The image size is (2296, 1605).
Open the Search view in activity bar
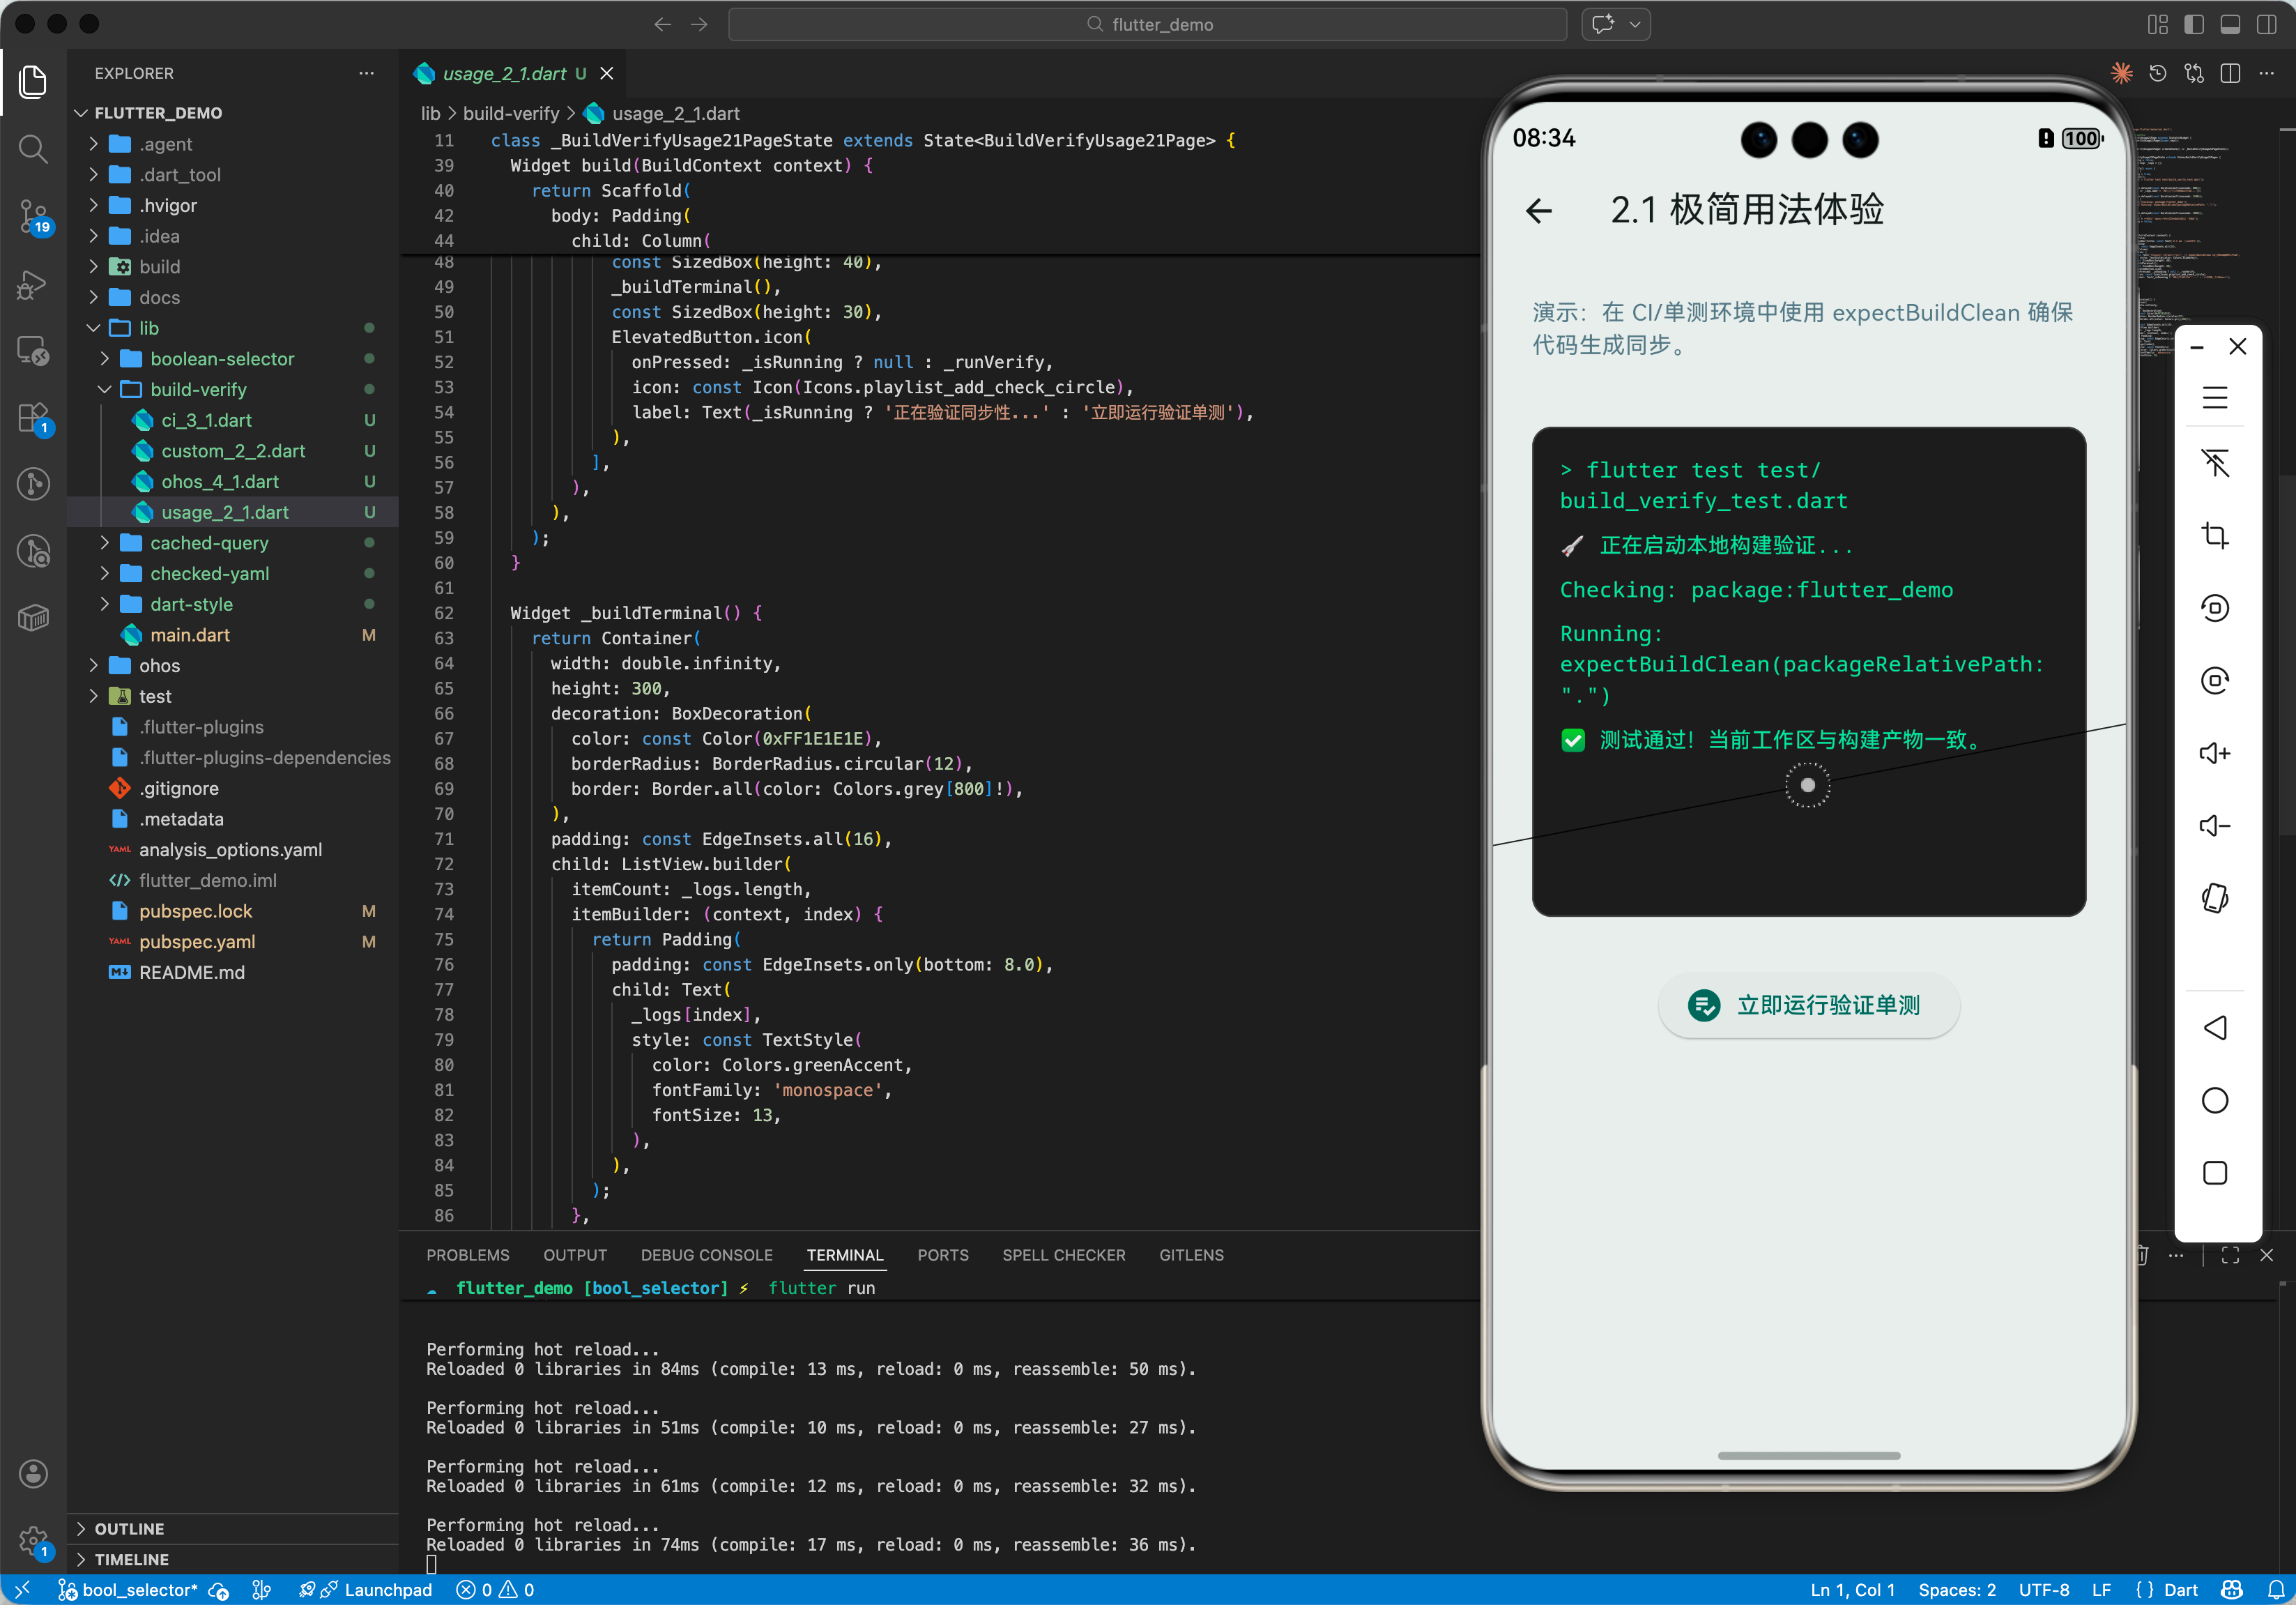[33, 149]
